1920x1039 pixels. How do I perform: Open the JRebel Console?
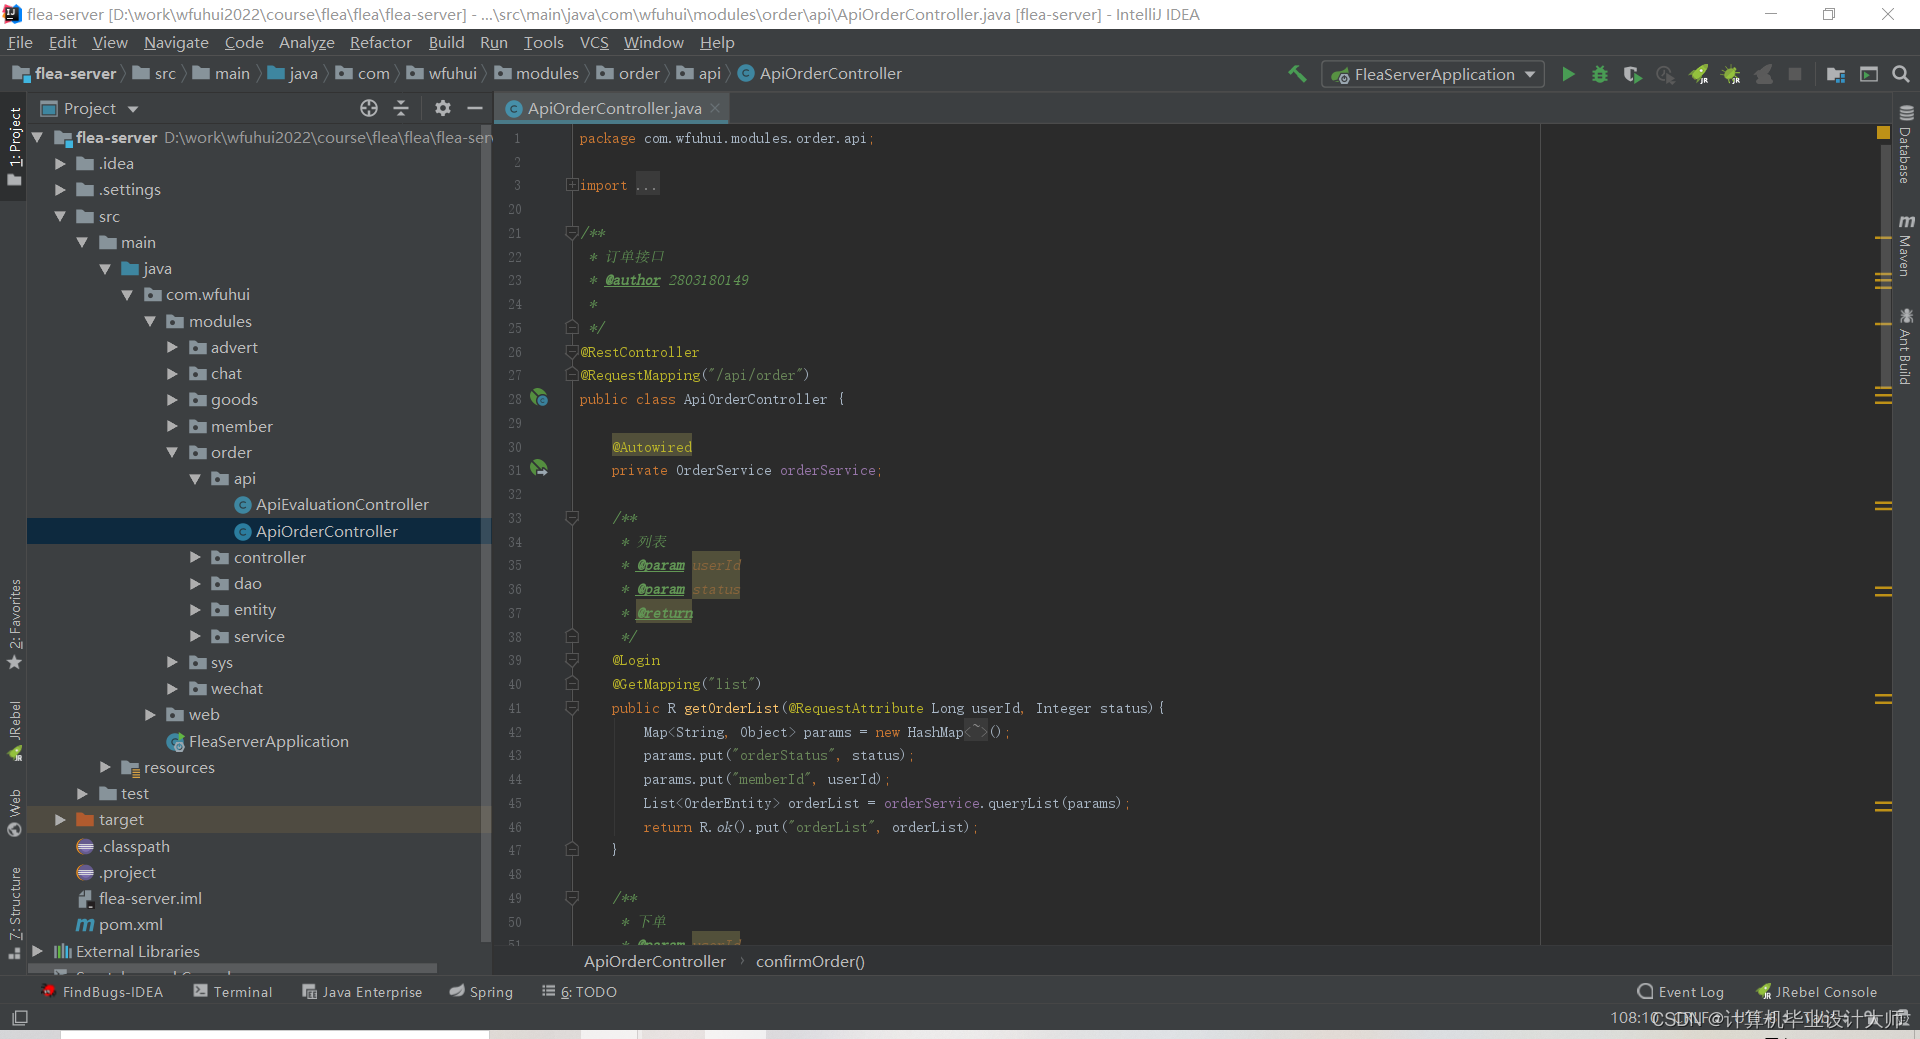click(1817, 991)
